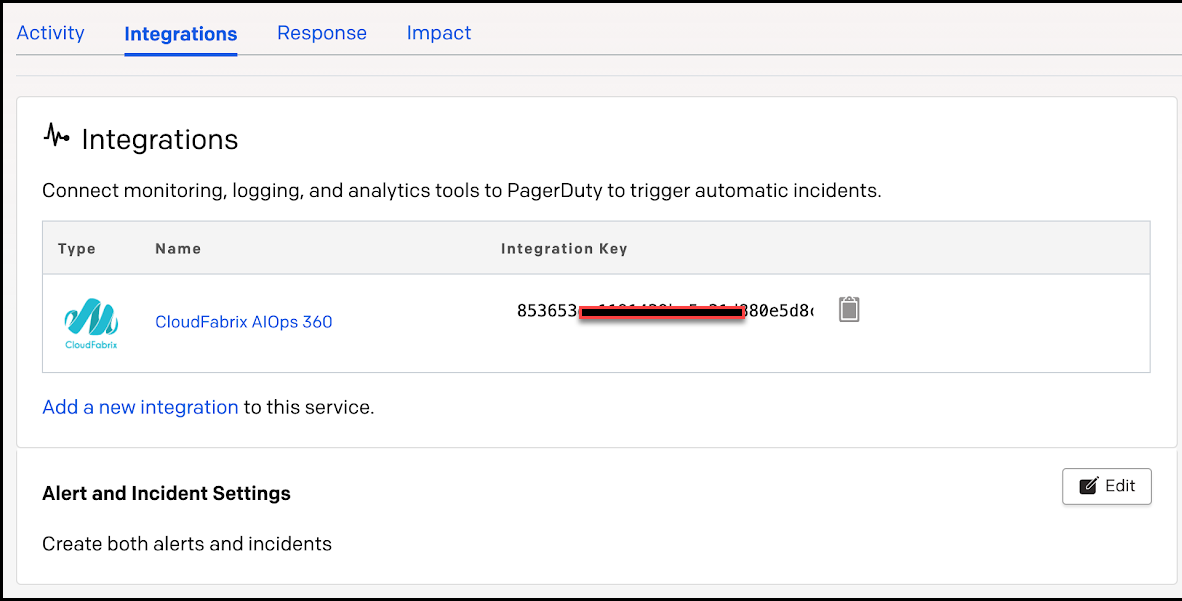Click the Integrations section heading text
Viewport: 1182px width, 601px height.
click(160, 140)
